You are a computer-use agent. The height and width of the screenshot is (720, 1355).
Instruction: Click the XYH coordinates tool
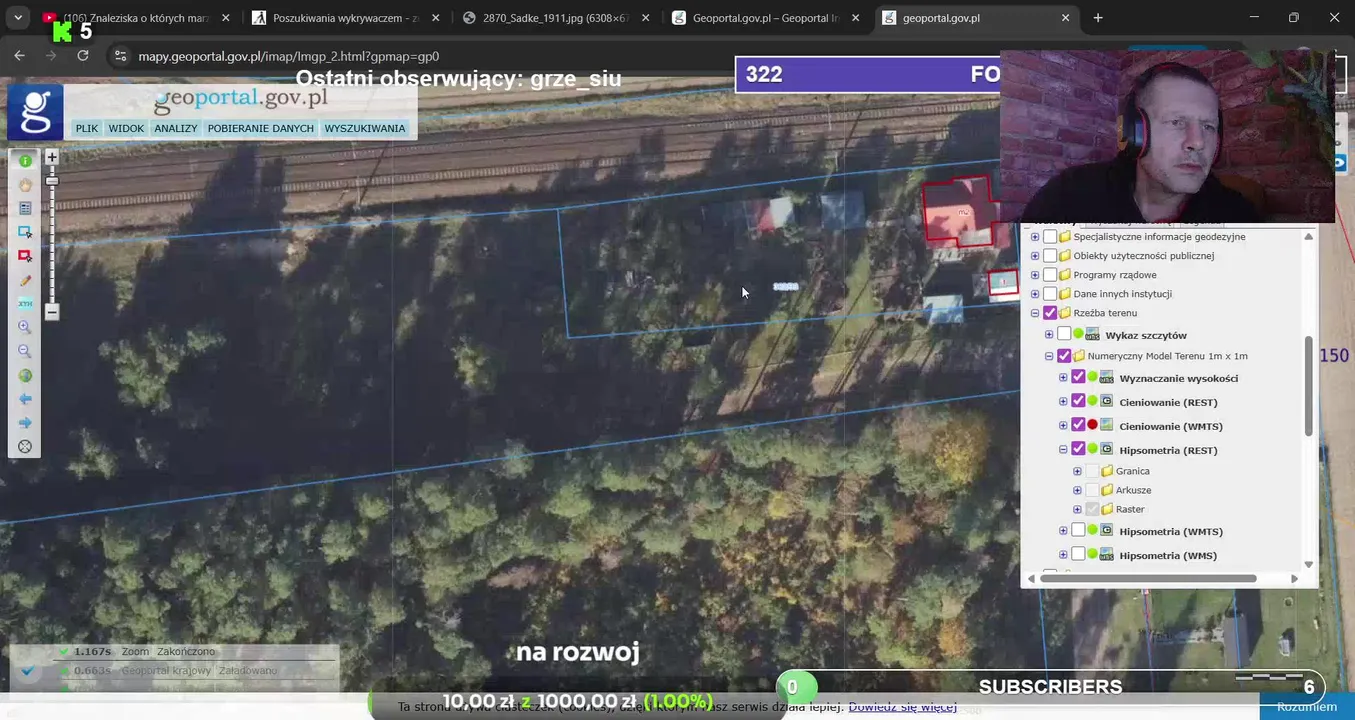pos(25,303)
